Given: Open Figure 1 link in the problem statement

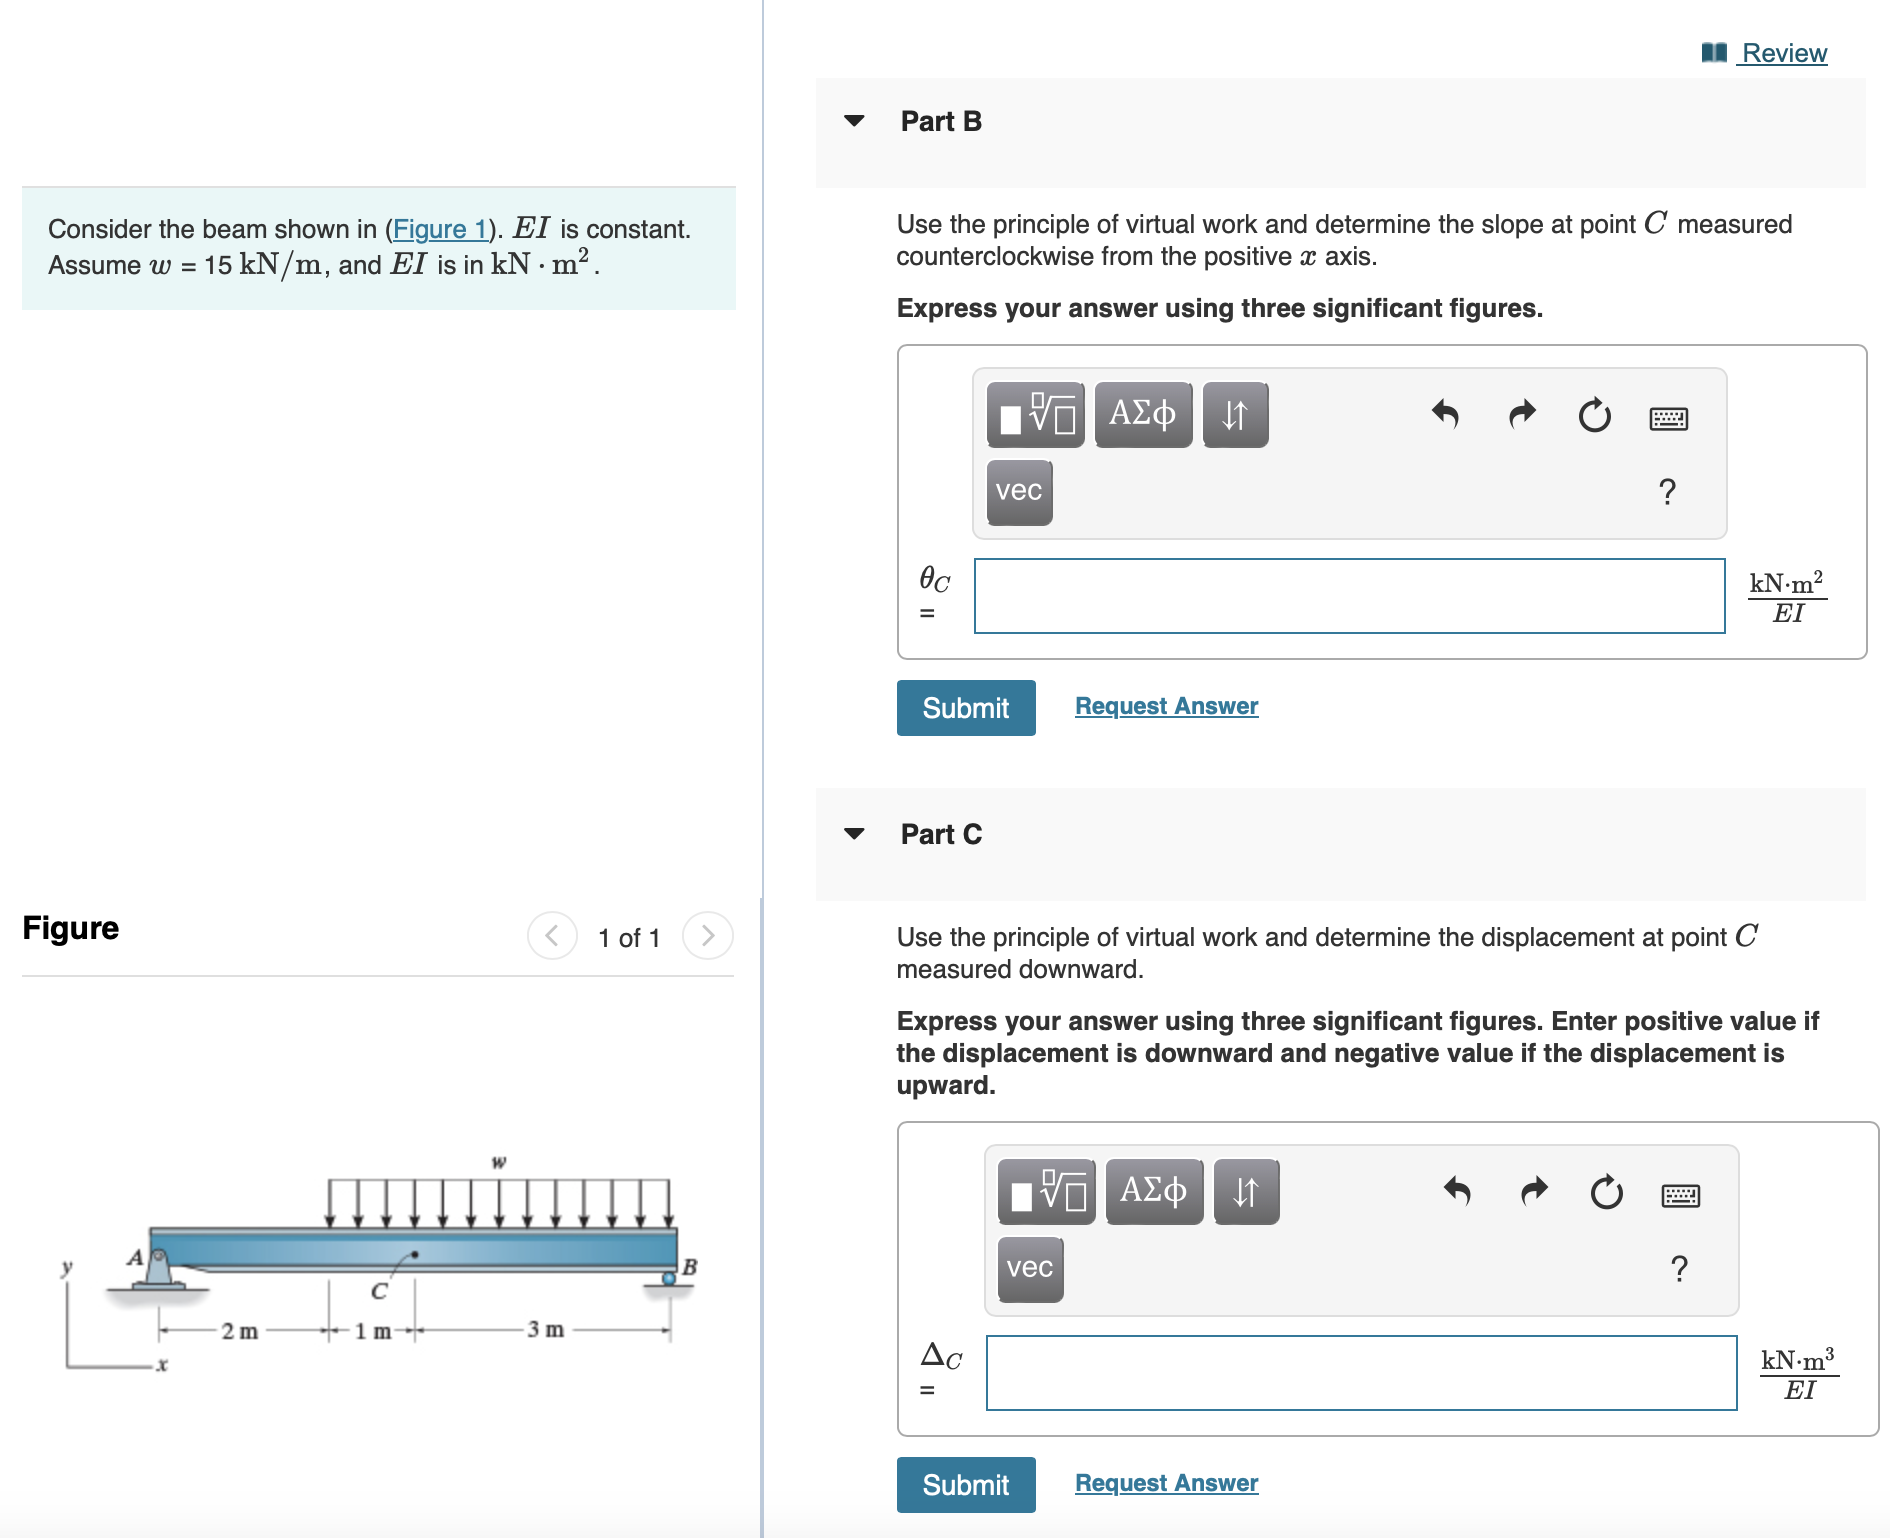Looking at the screenshot, I should (x=440, y=228).
